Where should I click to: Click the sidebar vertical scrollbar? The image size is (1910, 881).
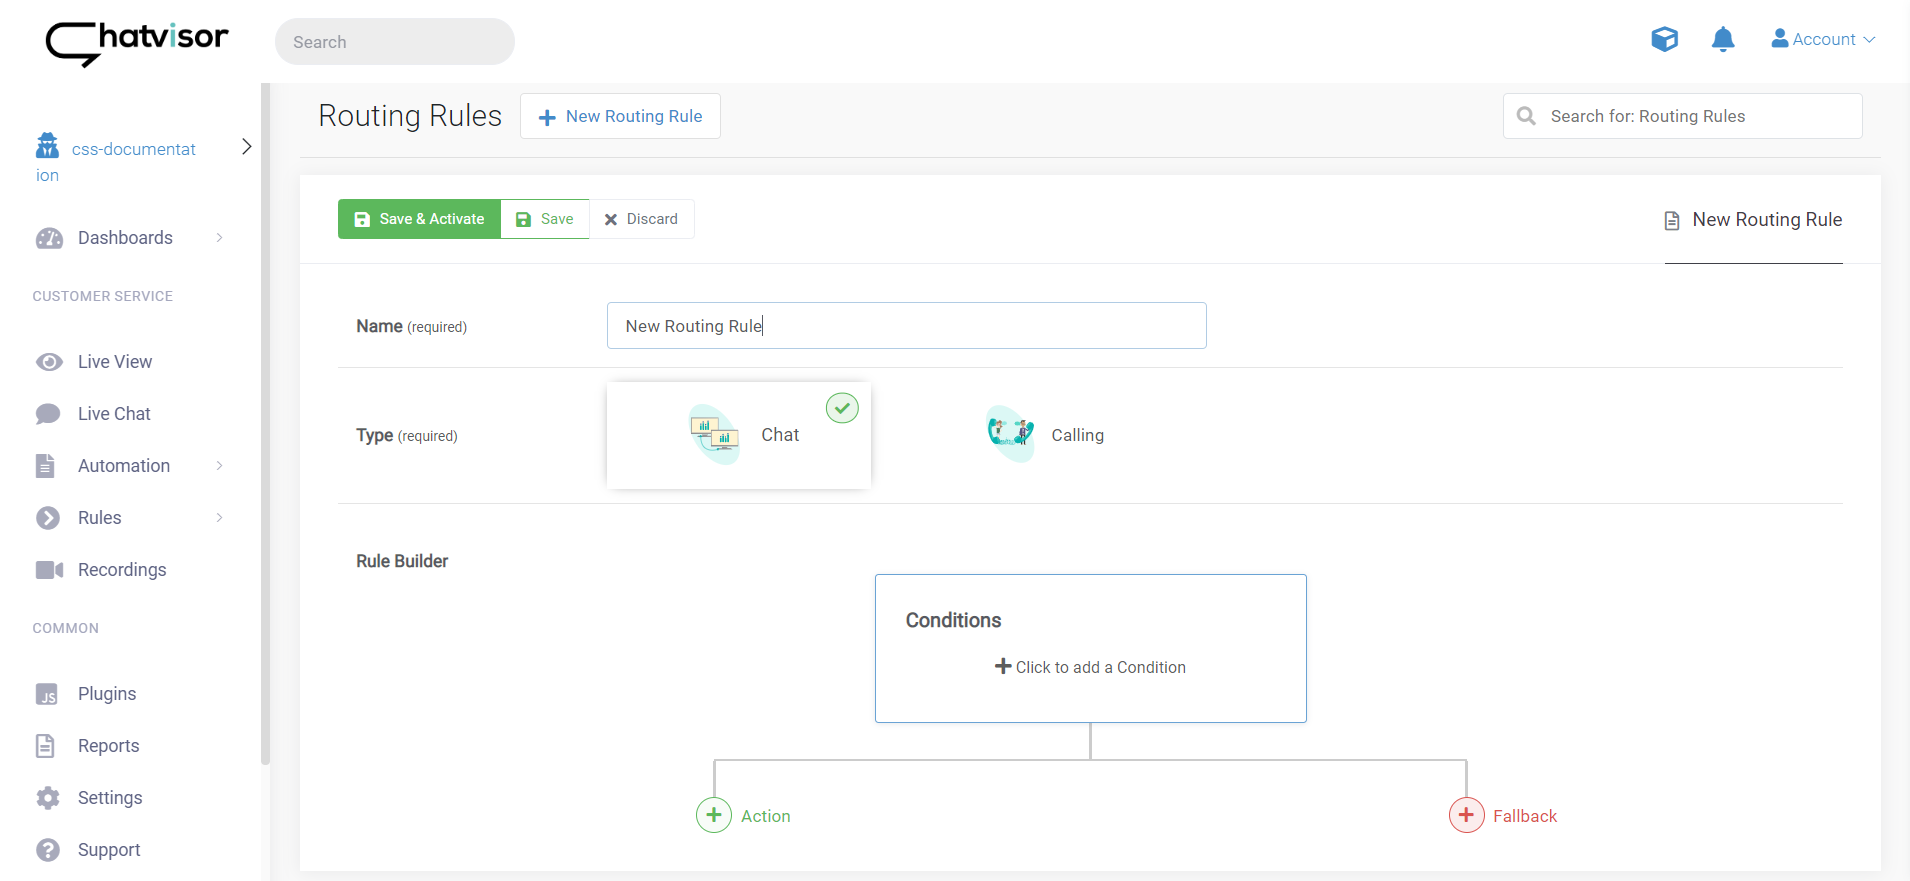click(x=265, y=424)
